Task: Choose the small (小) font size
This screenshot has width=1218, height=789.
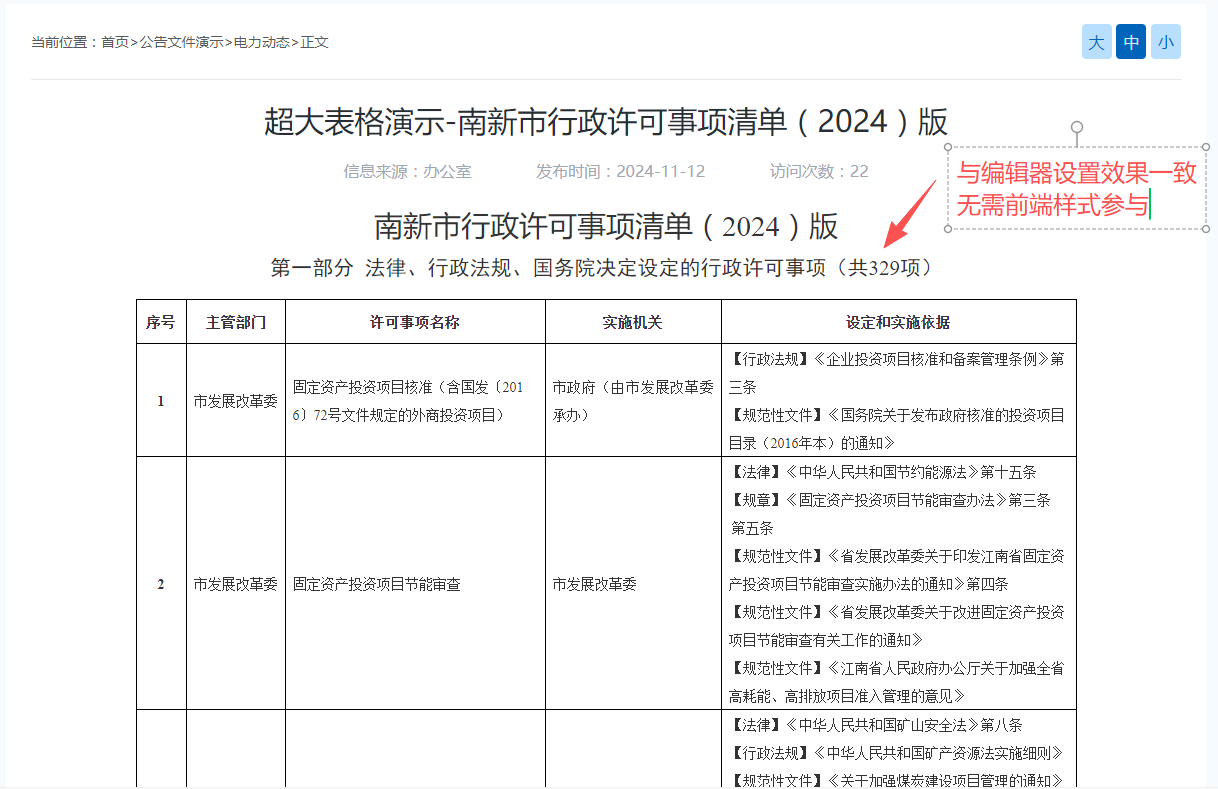Action: (1165, 42)
